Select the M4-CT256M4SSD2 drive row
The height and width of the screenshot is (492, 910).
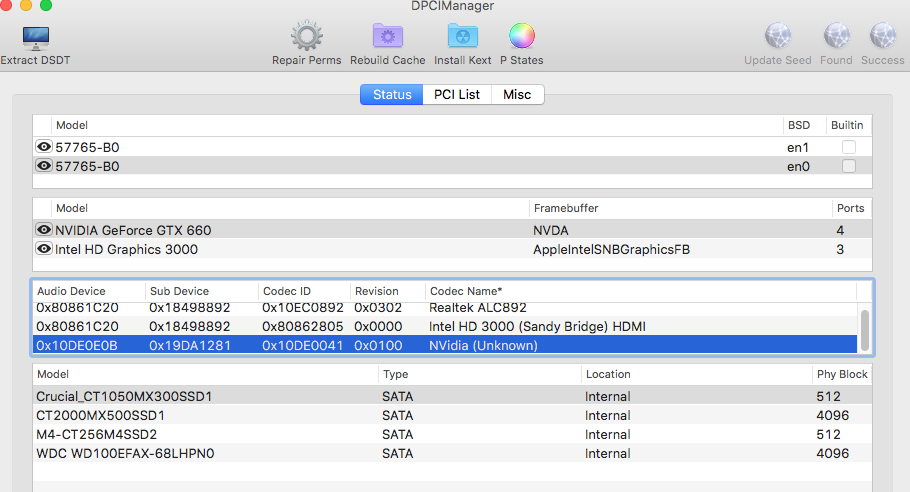(452, 434)
